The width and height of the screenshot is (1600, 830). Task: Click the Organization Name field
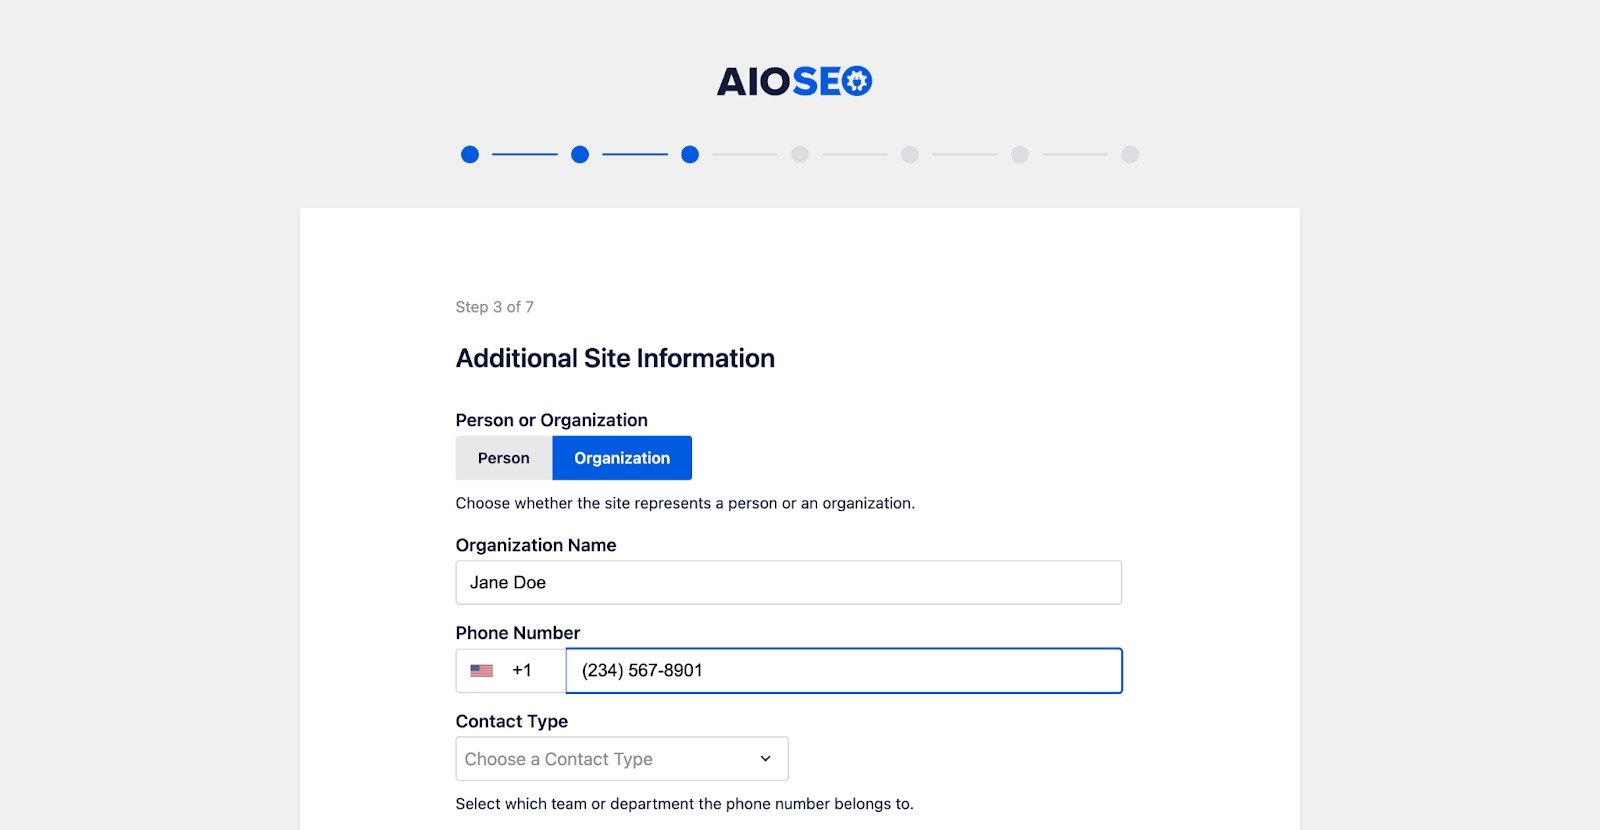788,583
